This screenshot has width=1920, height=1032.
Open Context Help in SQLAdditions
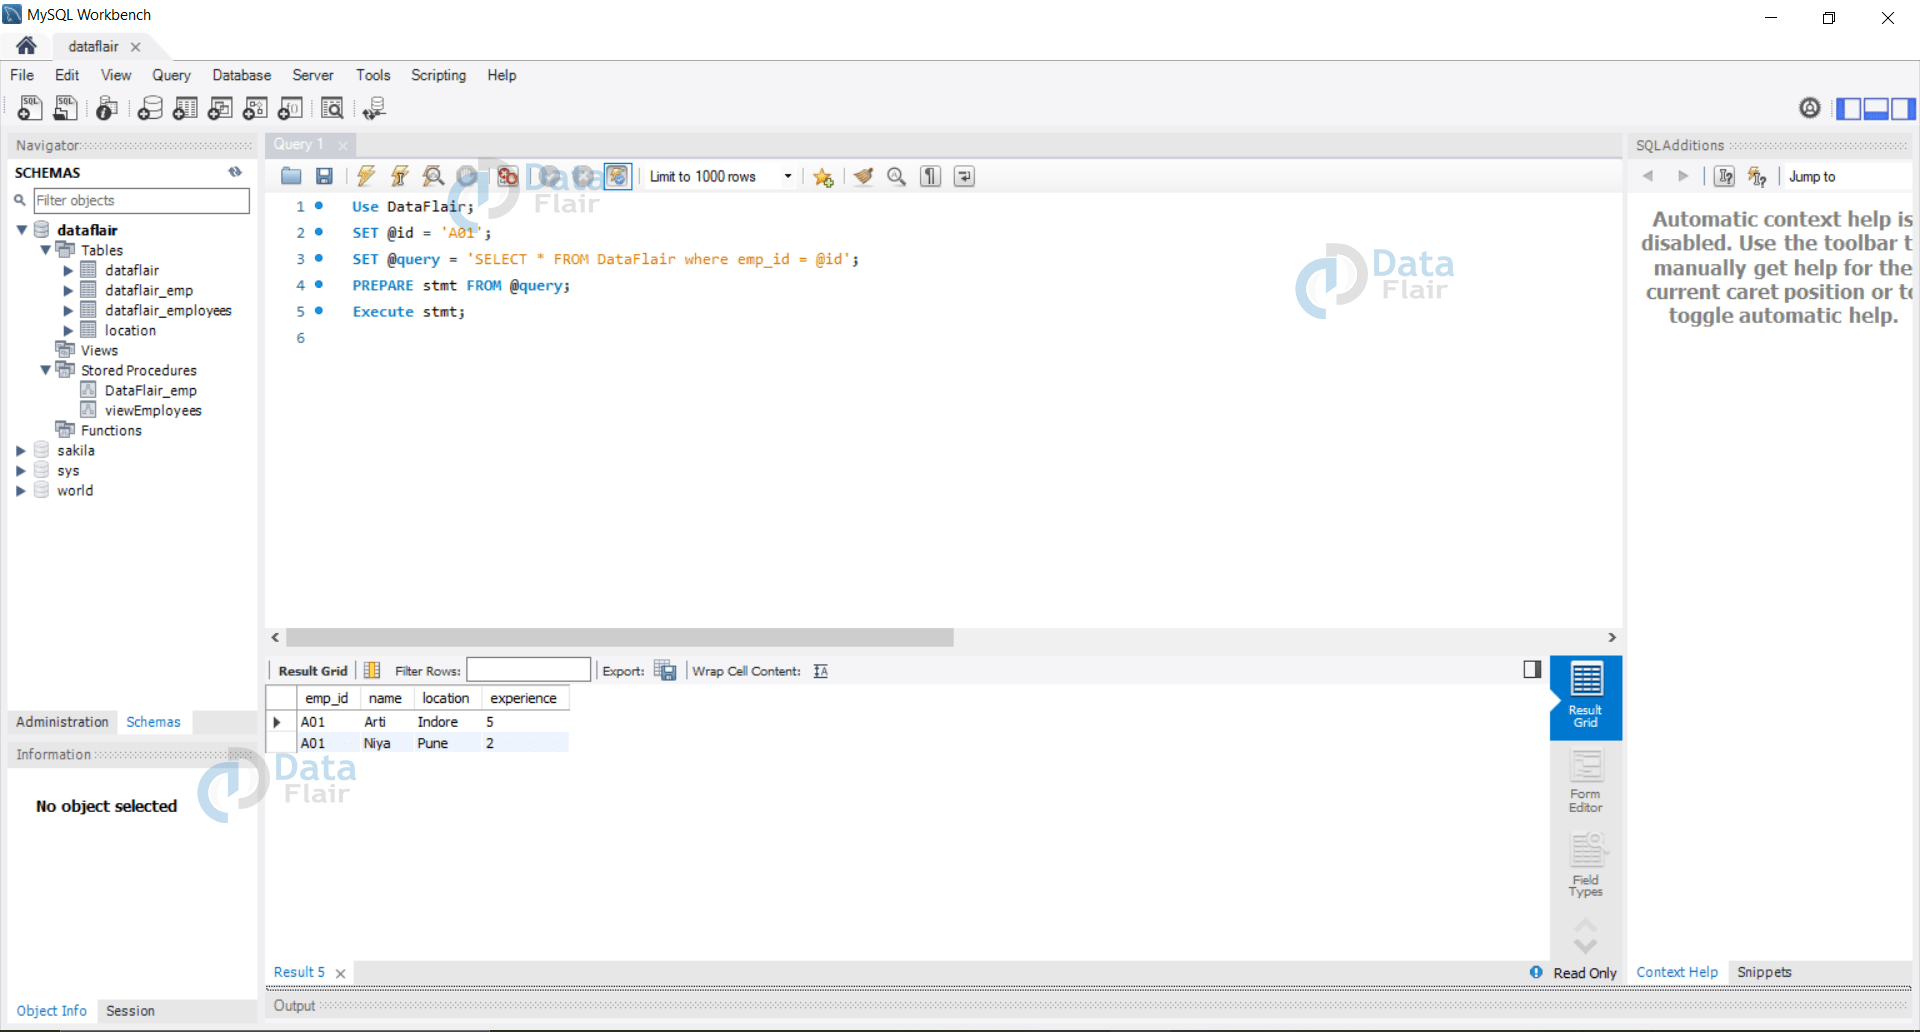click(x=1676, y=971)
